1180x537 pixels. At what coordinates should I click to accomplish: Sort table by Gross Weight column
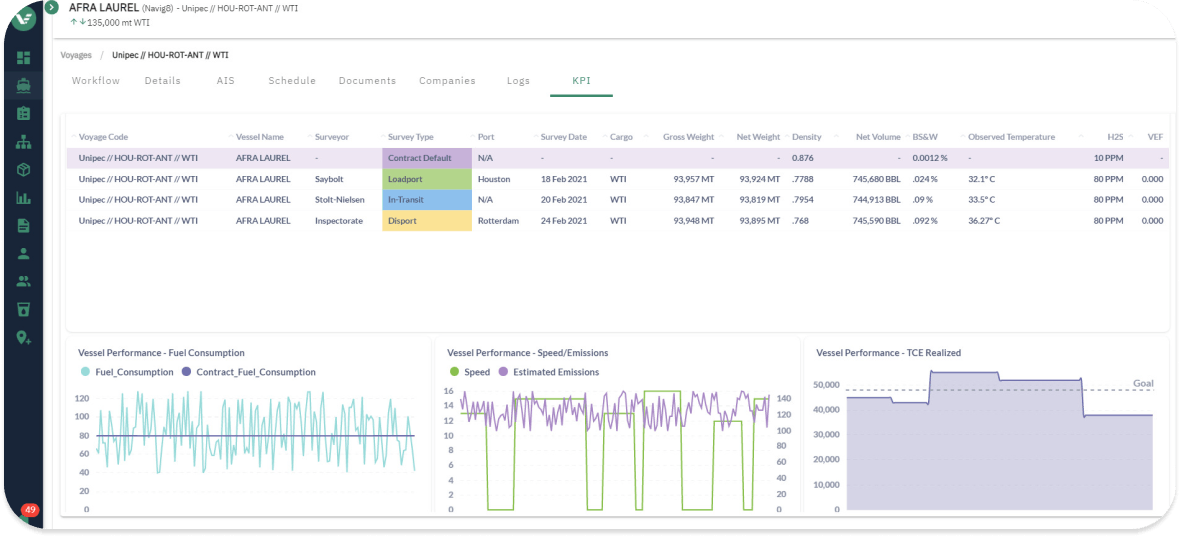(x=688, y=137)
